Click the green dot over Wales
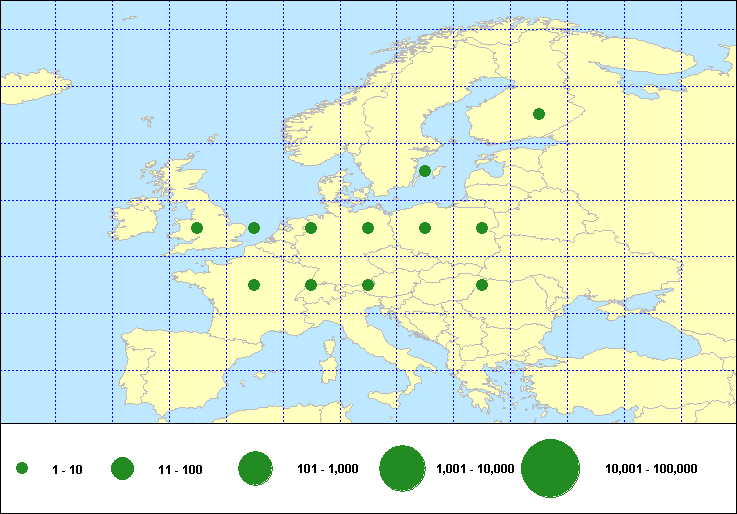The height and width of the screenshot is (514, 737). [x=197, y=228]
